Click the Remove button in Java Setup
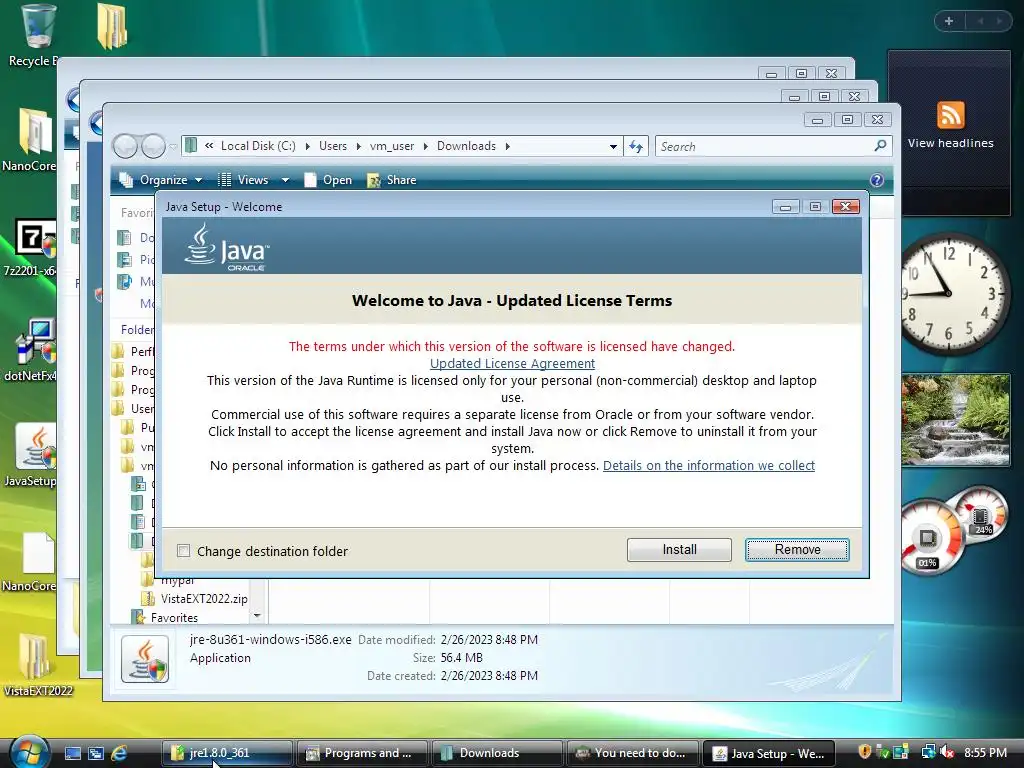1024x768 pixels. click(797, 550)
